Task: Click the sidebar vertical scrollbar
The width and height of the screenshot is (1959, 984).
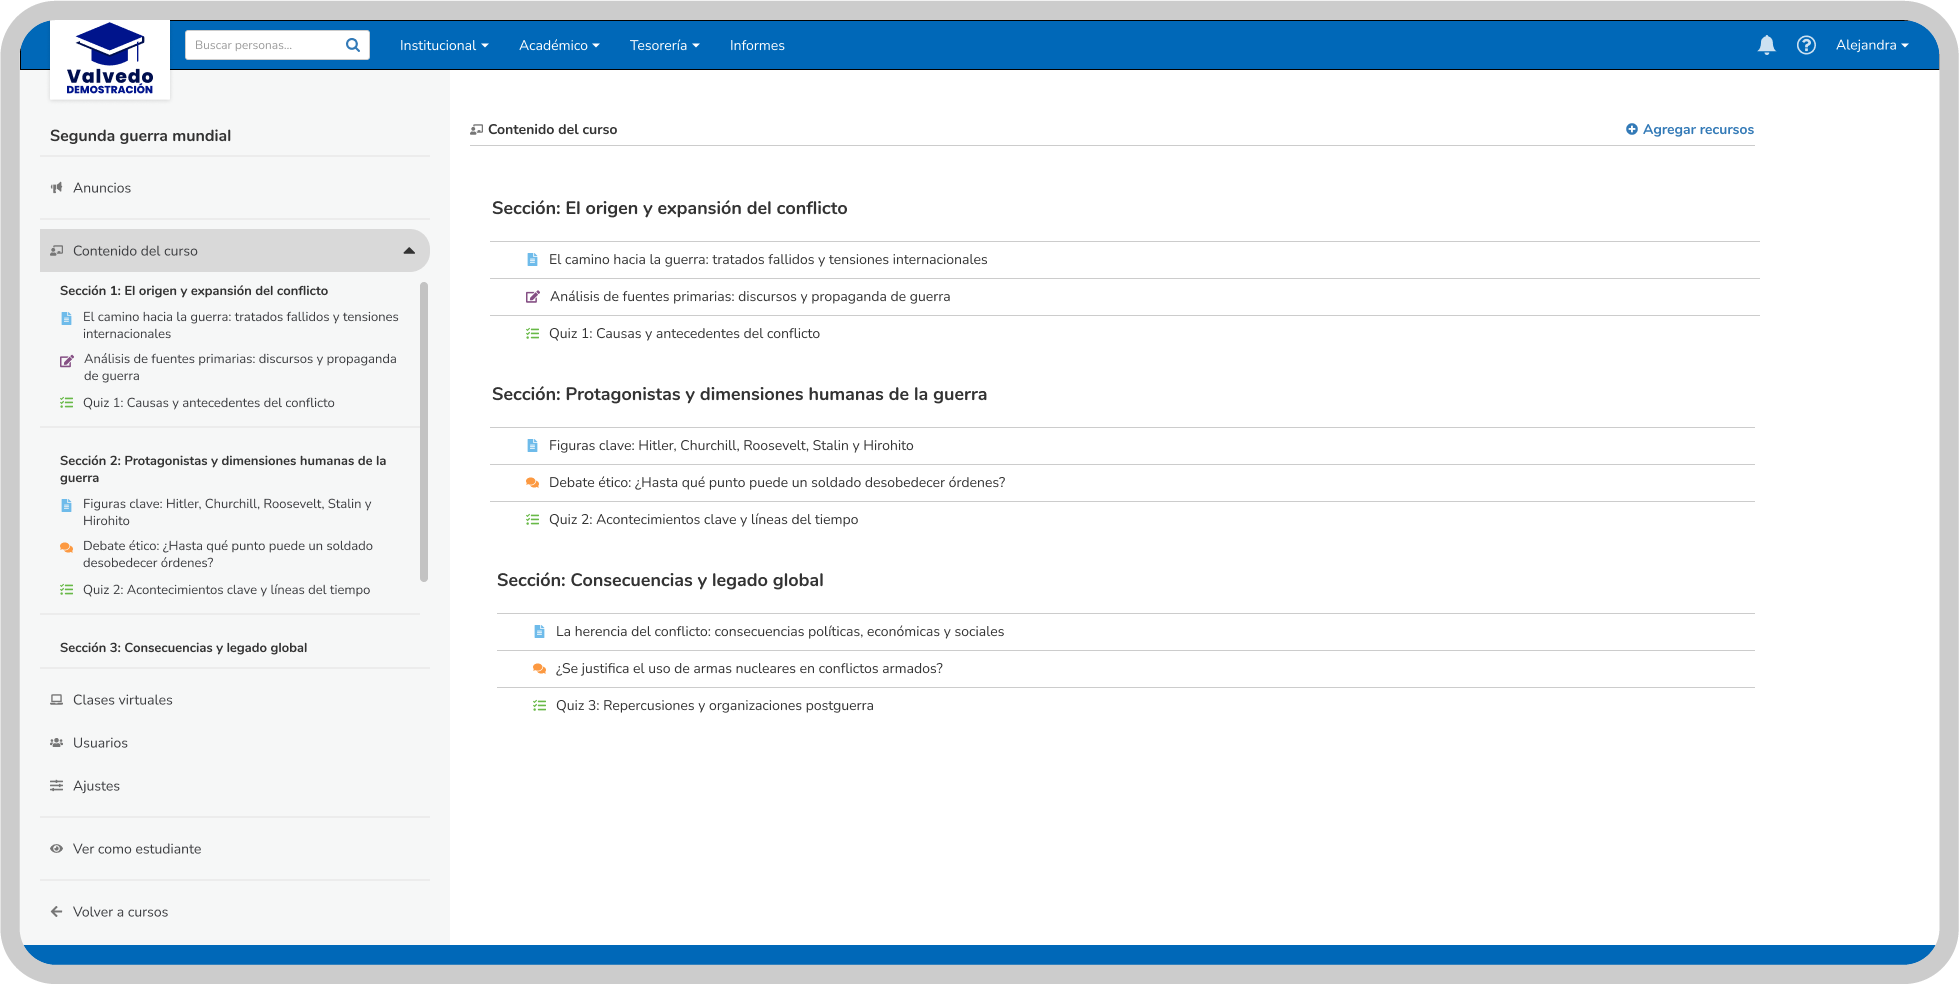Action: 424,430
